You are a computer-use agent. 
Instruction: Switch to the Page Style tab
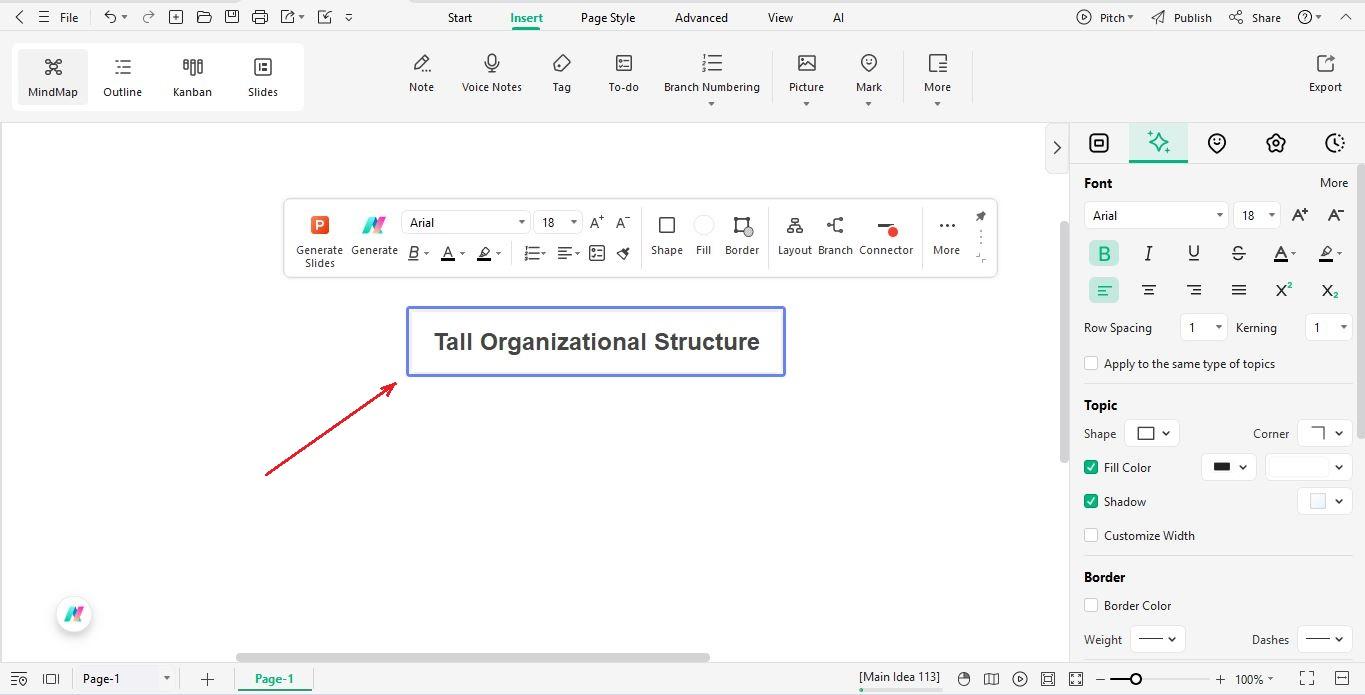pyautogui.click(x=607, y=17)
